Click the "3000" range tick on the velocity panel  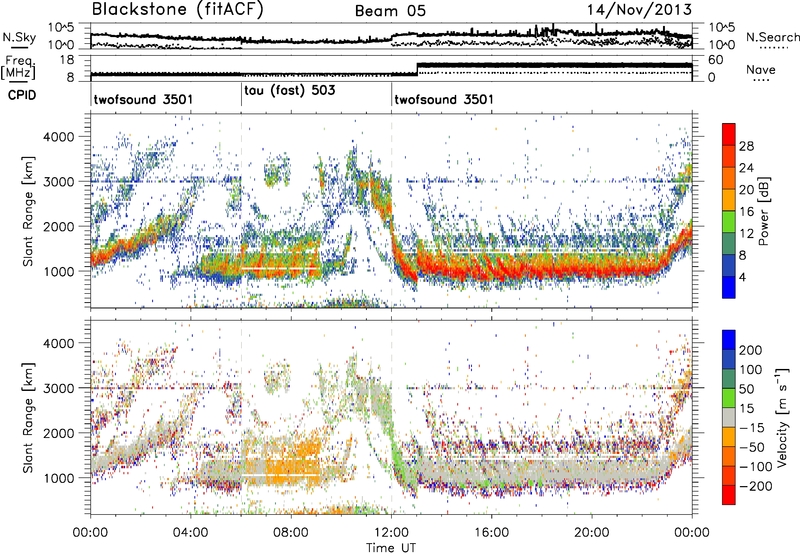click(58, 388)
